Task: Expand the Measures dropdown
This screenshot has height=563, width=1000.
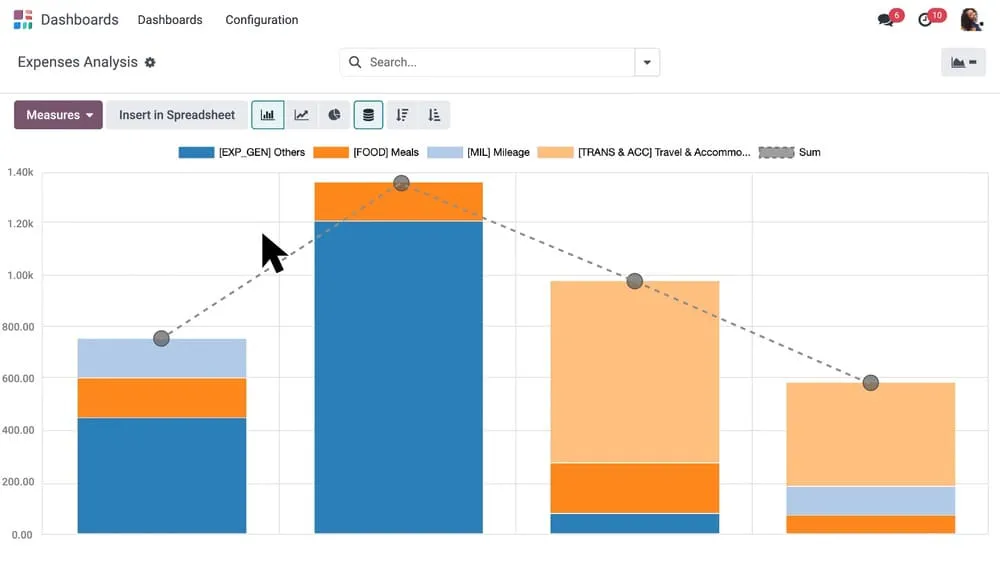Action: [59, 115]
